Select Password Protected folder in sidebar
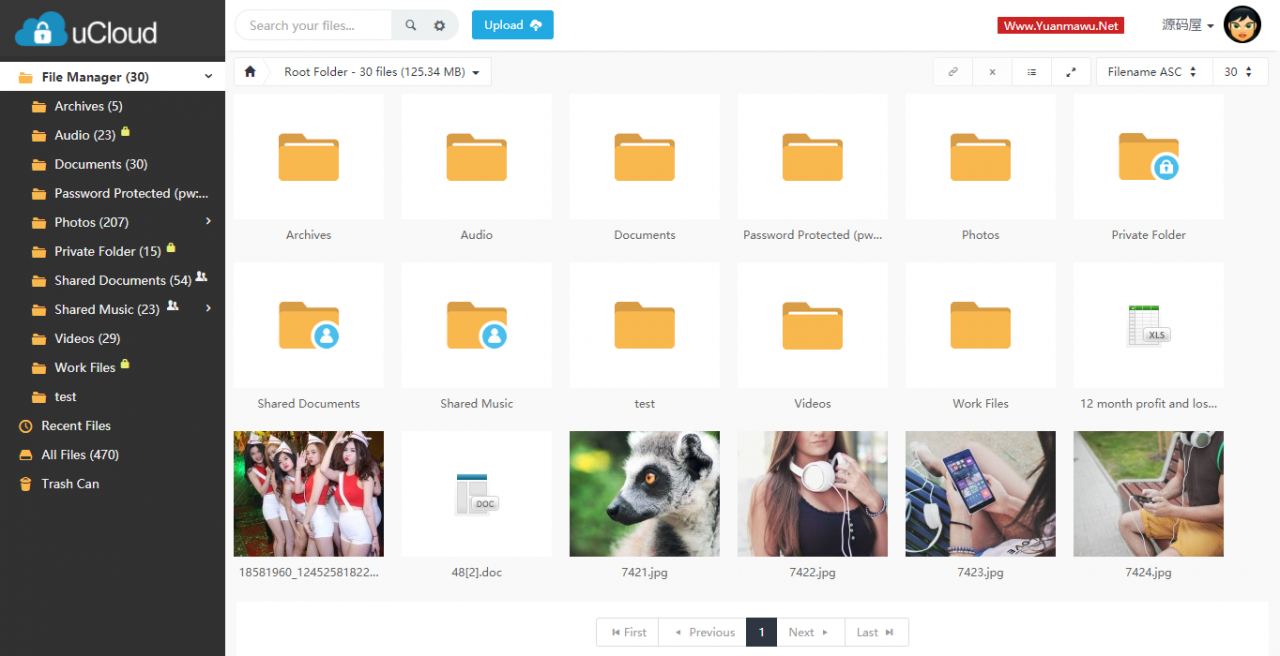 (132, 193)
